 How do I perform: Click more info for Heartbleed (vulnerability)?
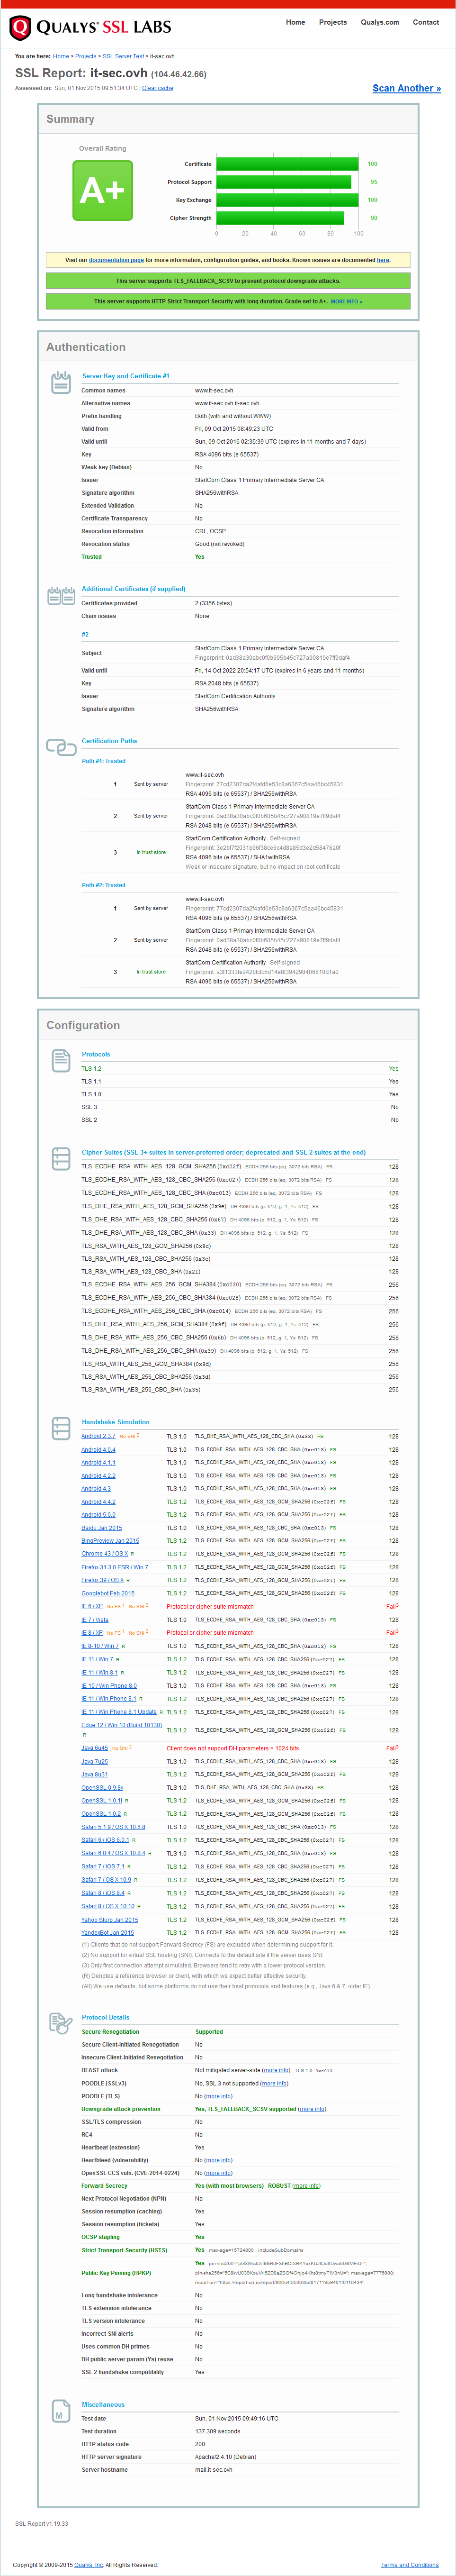pos(218,2160)
